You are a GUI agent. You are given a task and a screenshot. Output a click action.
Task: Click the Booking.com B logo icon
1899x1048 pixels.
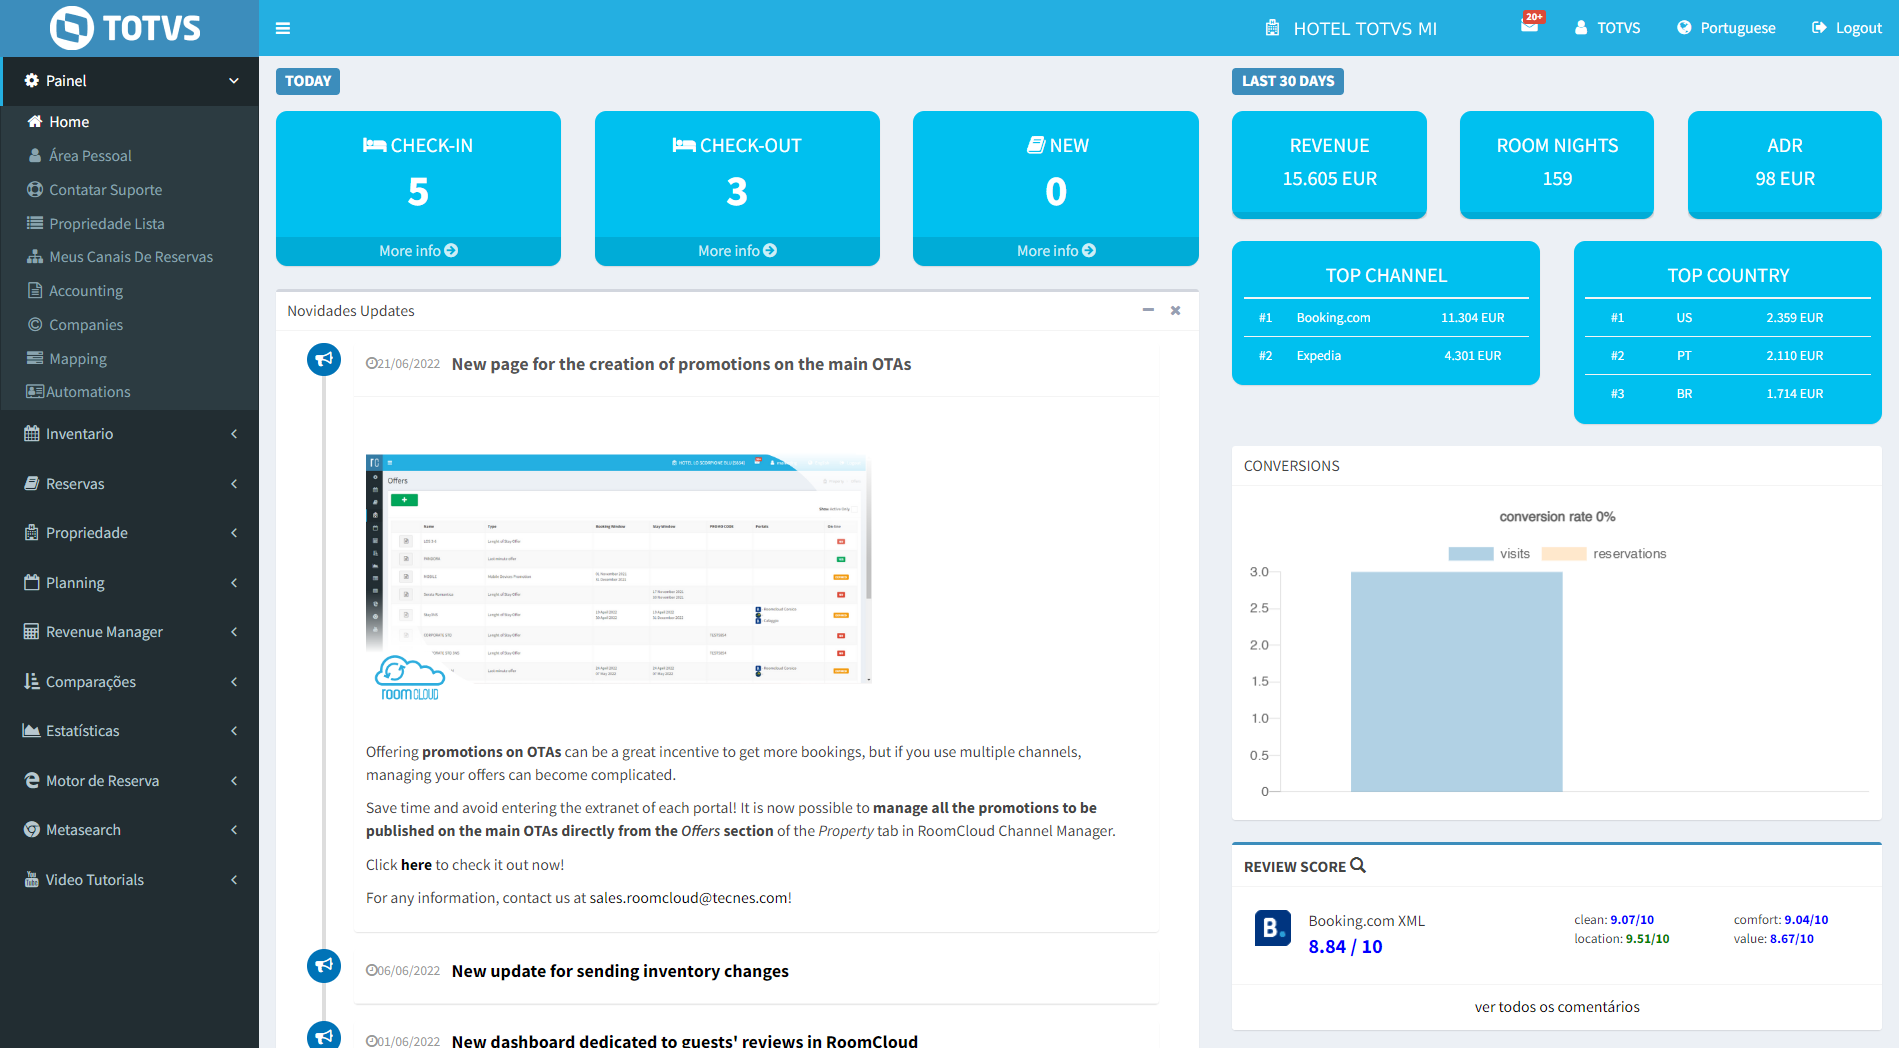click(1272, 928)
